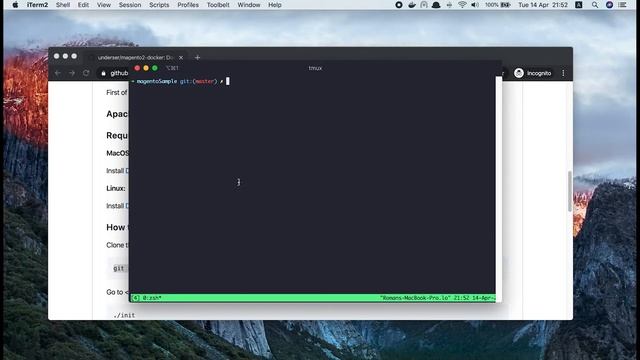Open the Scripts menu

pyautogui.click(x=159, y=5)
